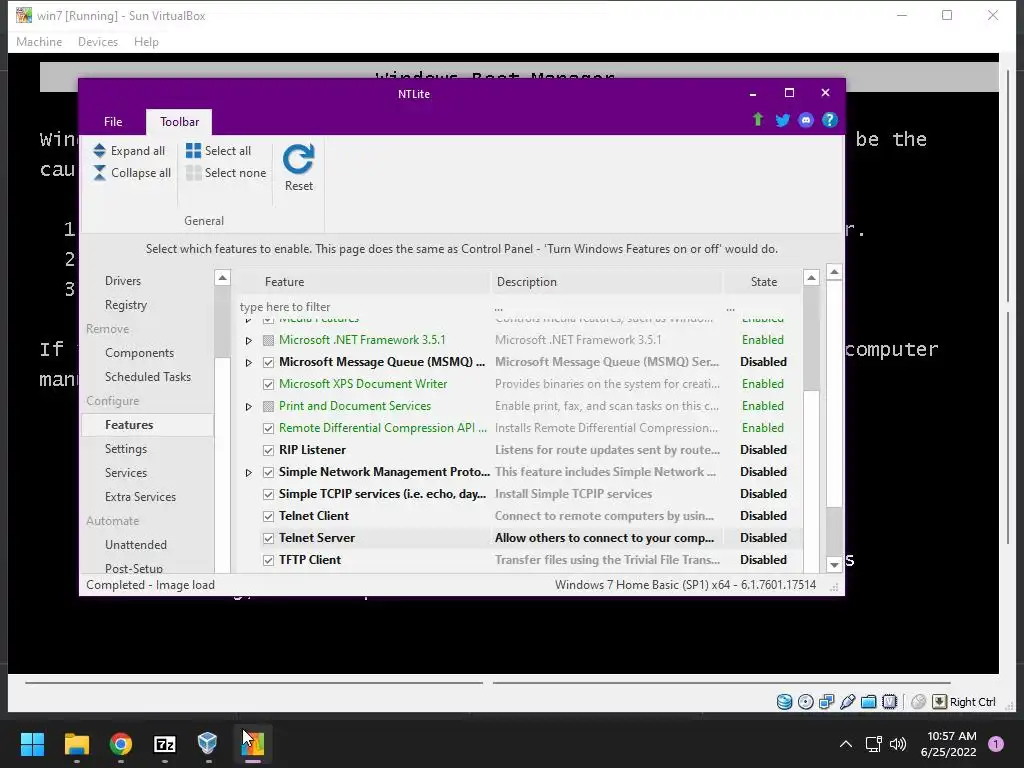Toggle TFTP Client checkbox
The width and height of the screenshot is (1024, 768).
268,560
